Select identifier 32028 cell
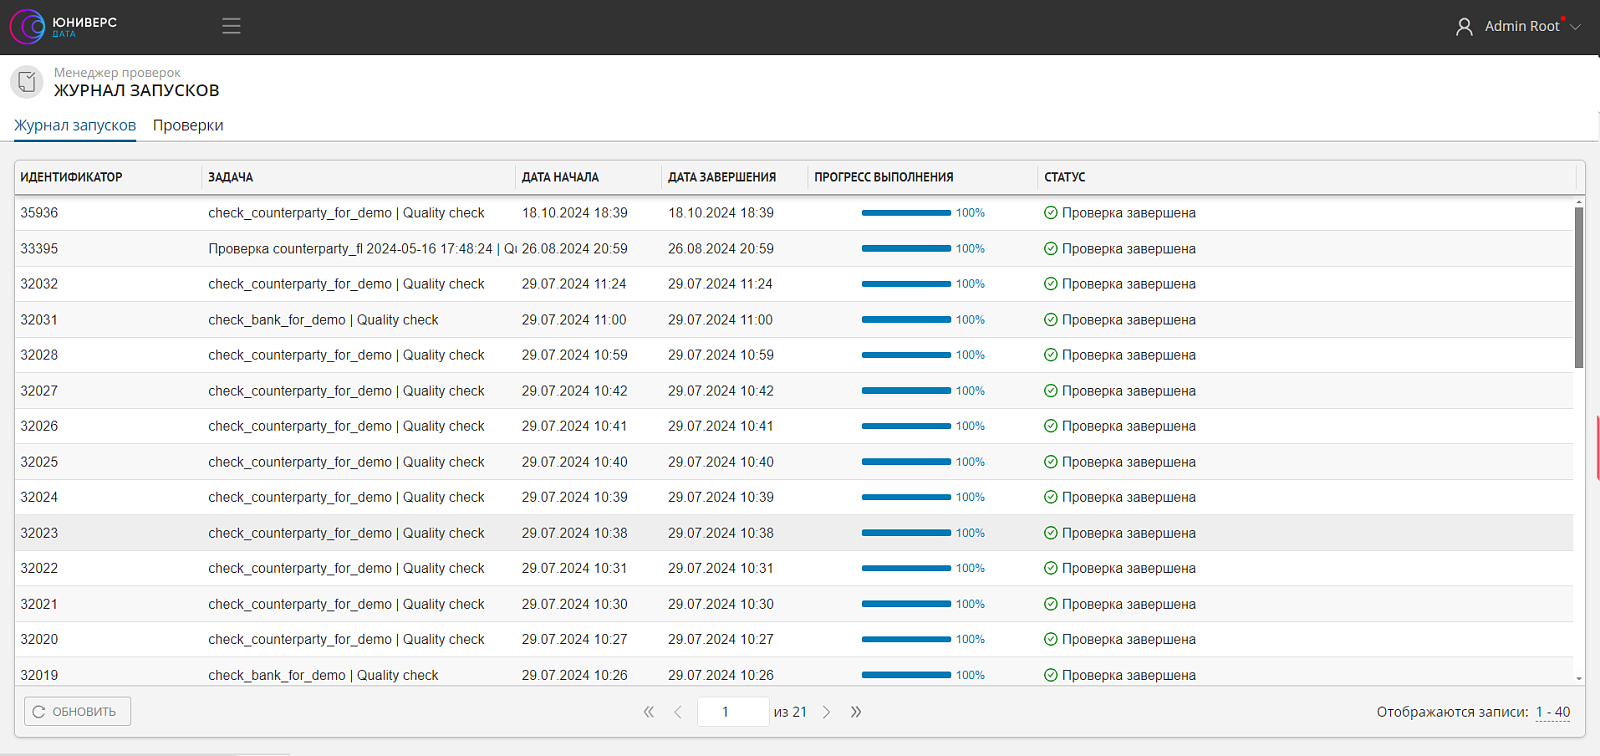1600x756 pixels. click(x=108, y=355)
